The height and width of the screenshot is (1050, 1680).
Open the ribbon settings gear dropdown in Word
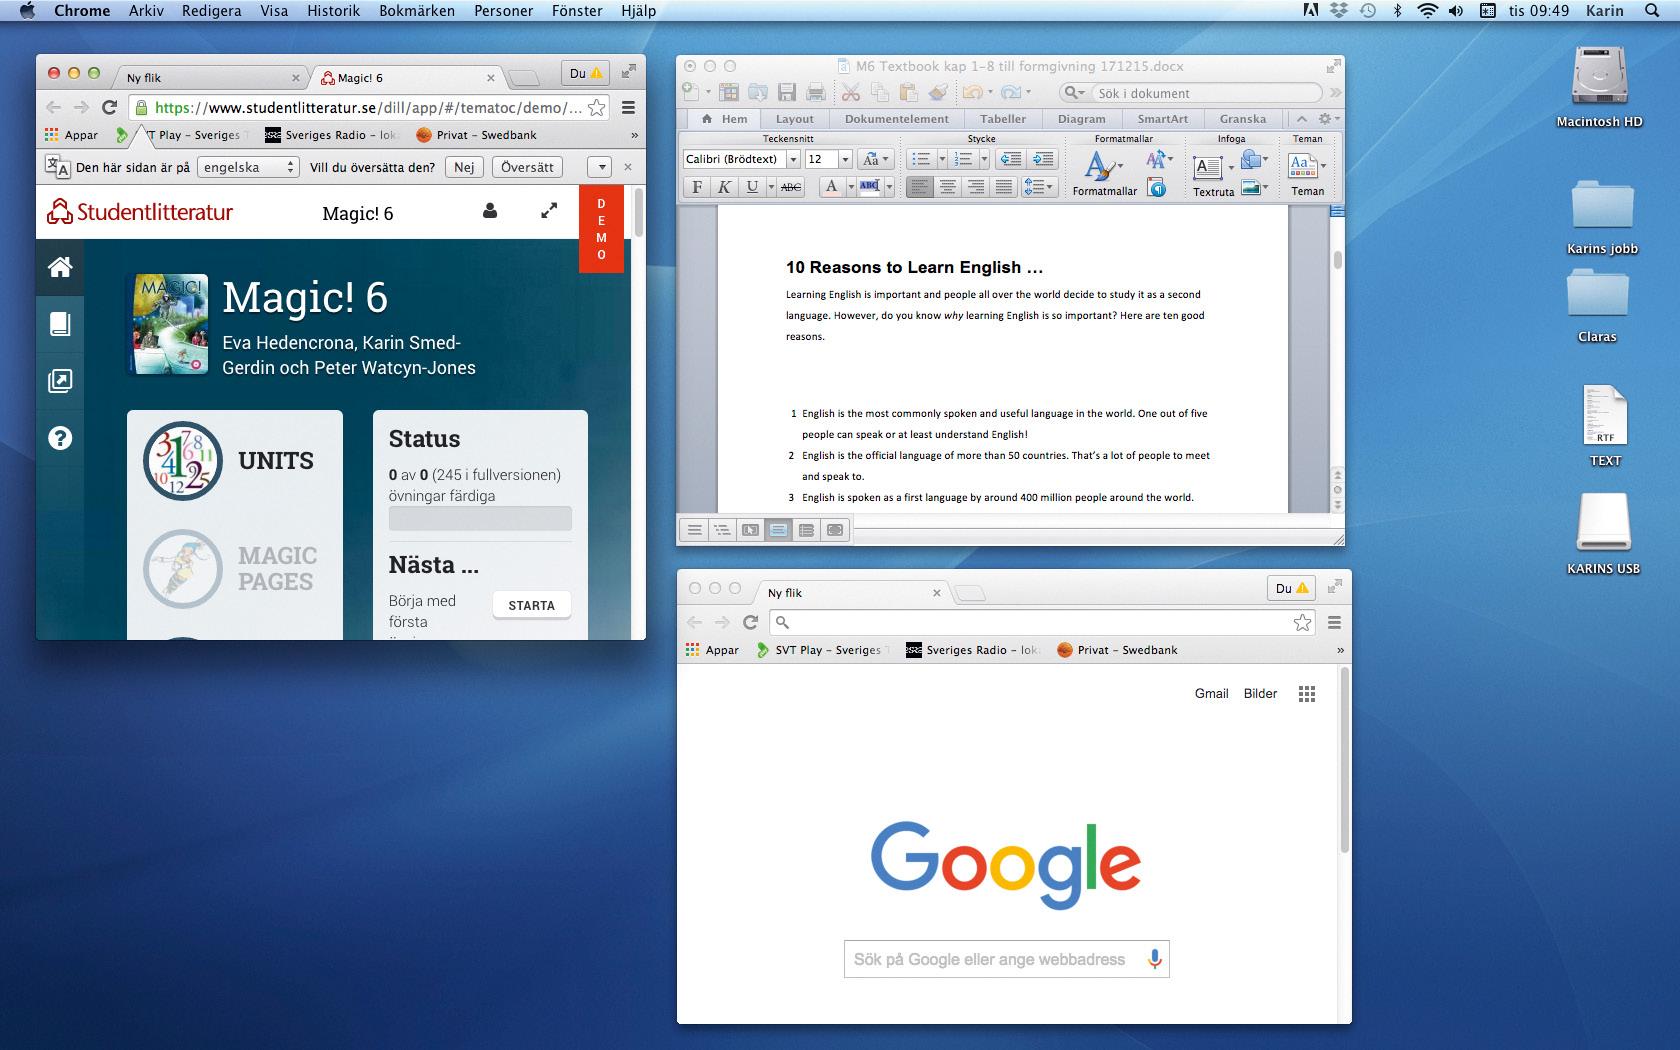click(x=1329, y=119)
